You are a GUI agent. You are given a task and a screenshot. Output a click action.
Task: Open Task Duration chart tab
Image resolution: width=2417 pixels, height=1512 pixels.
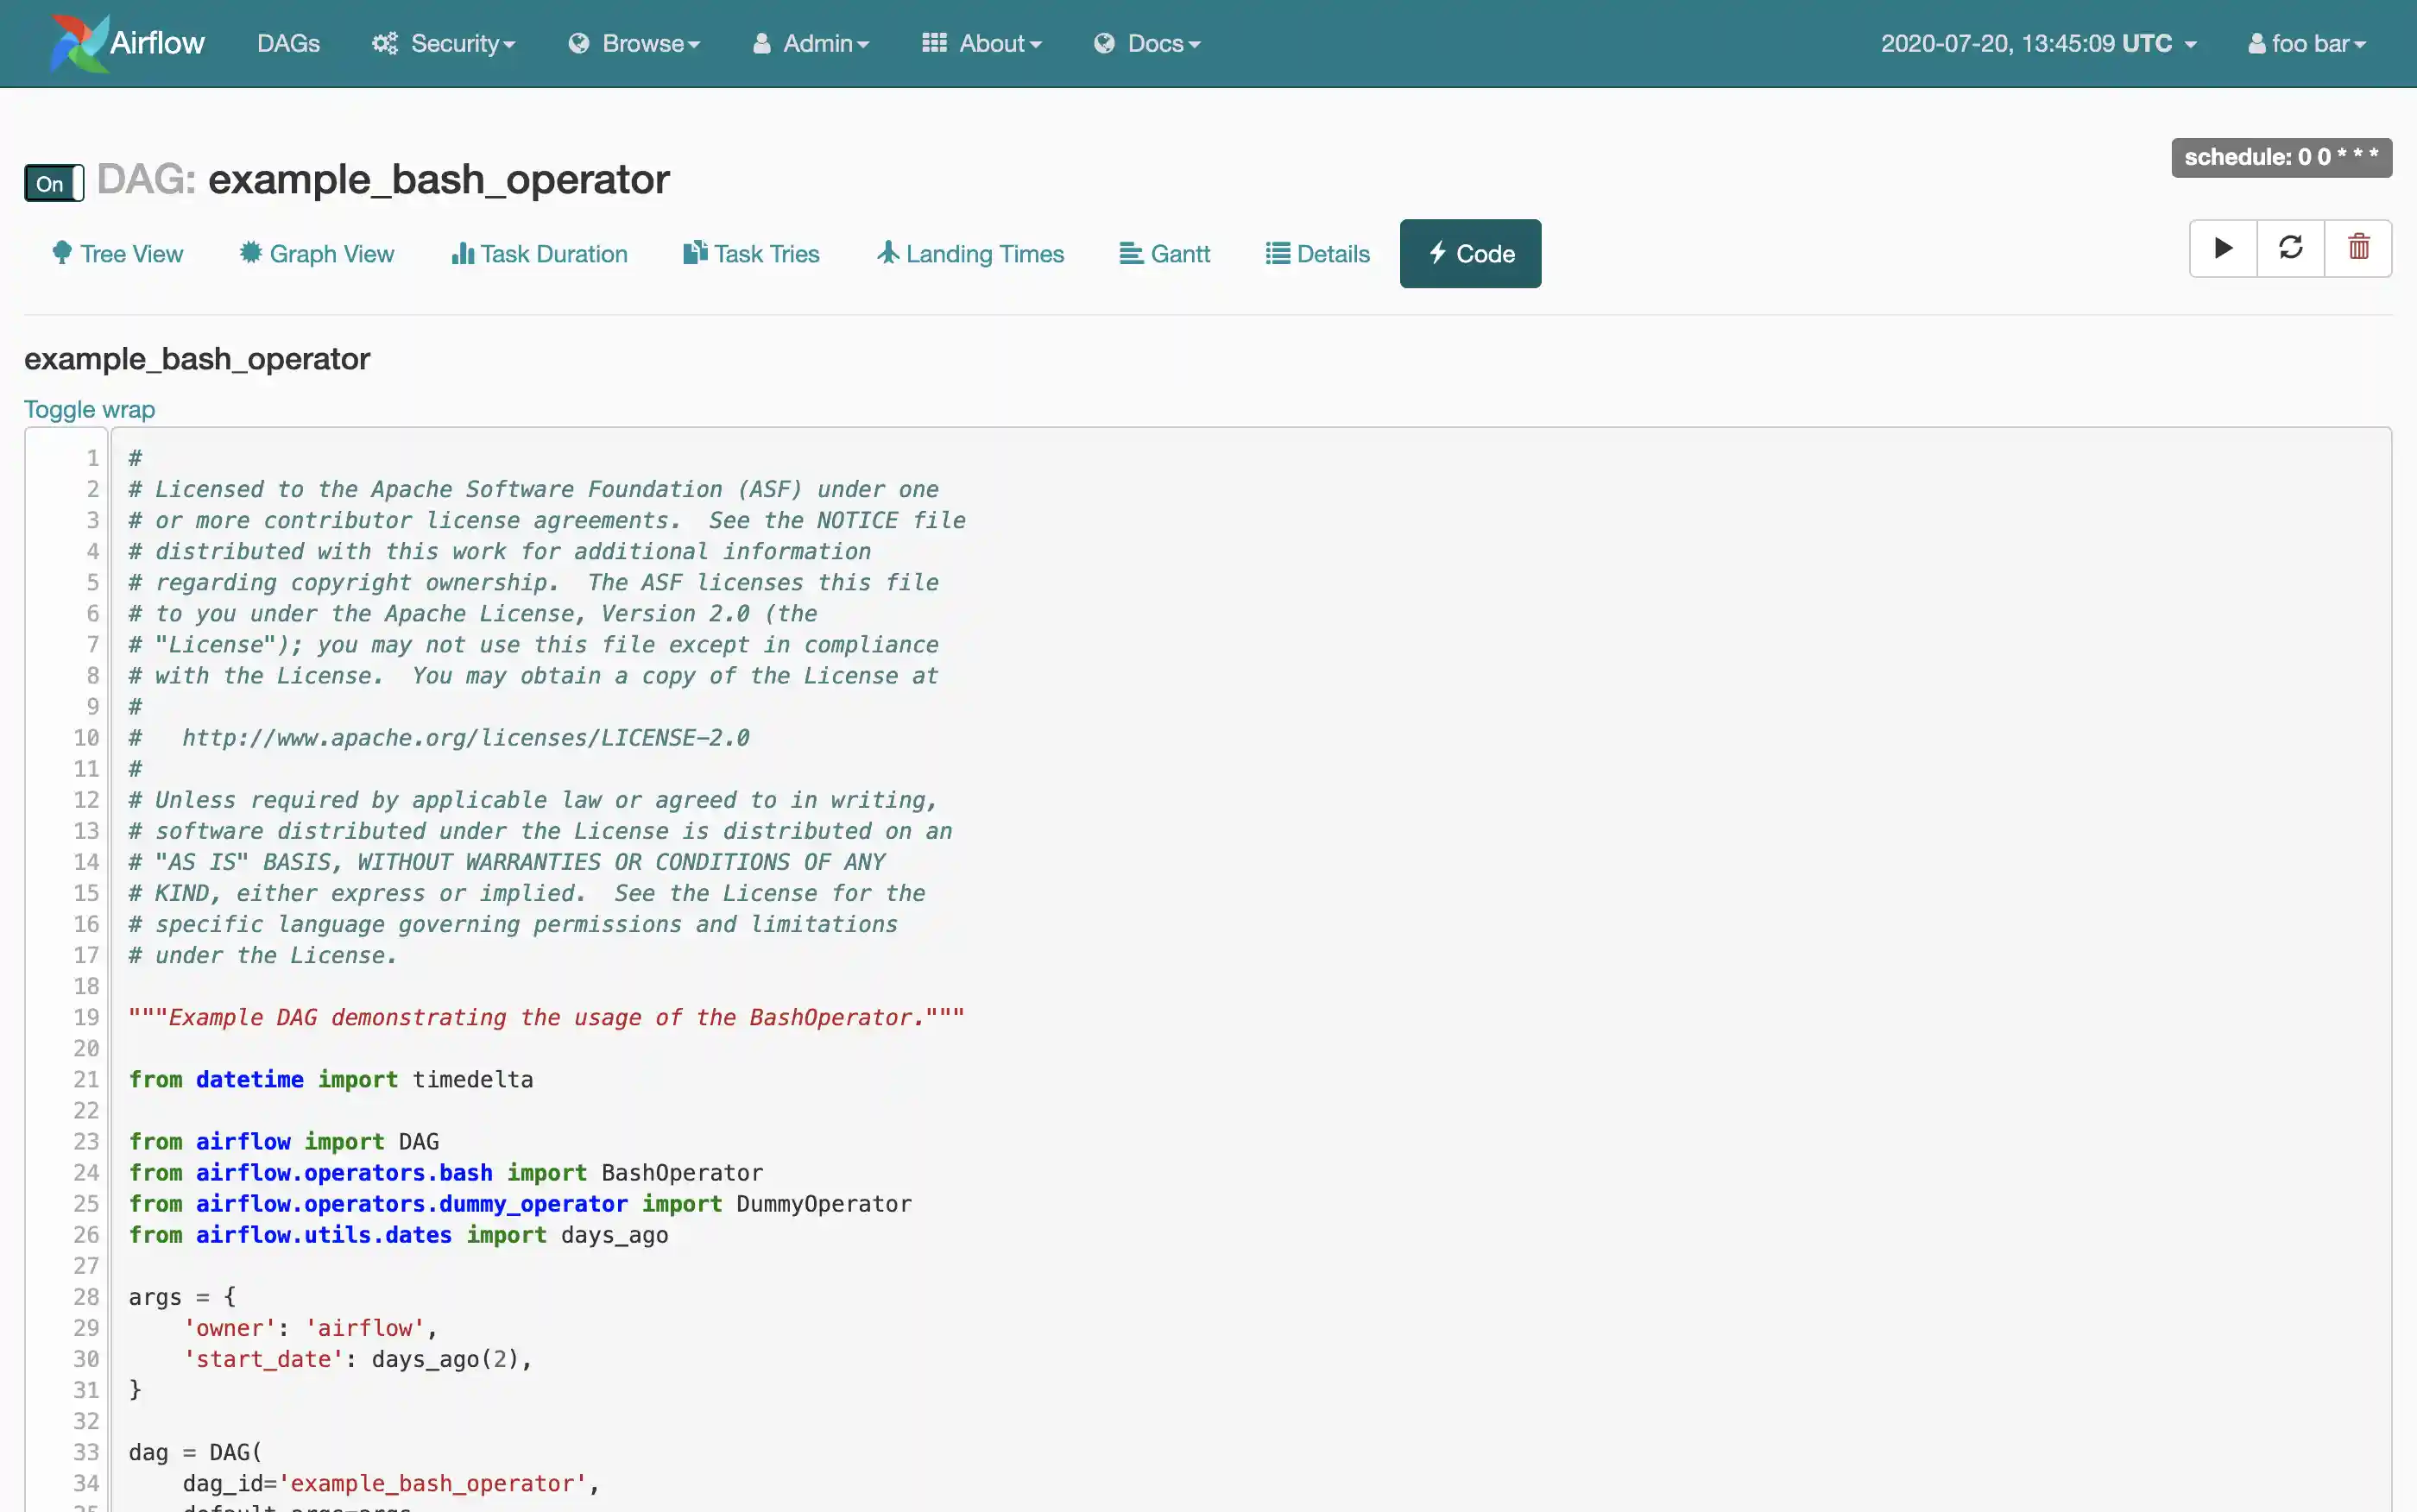[x=540, y=254]
